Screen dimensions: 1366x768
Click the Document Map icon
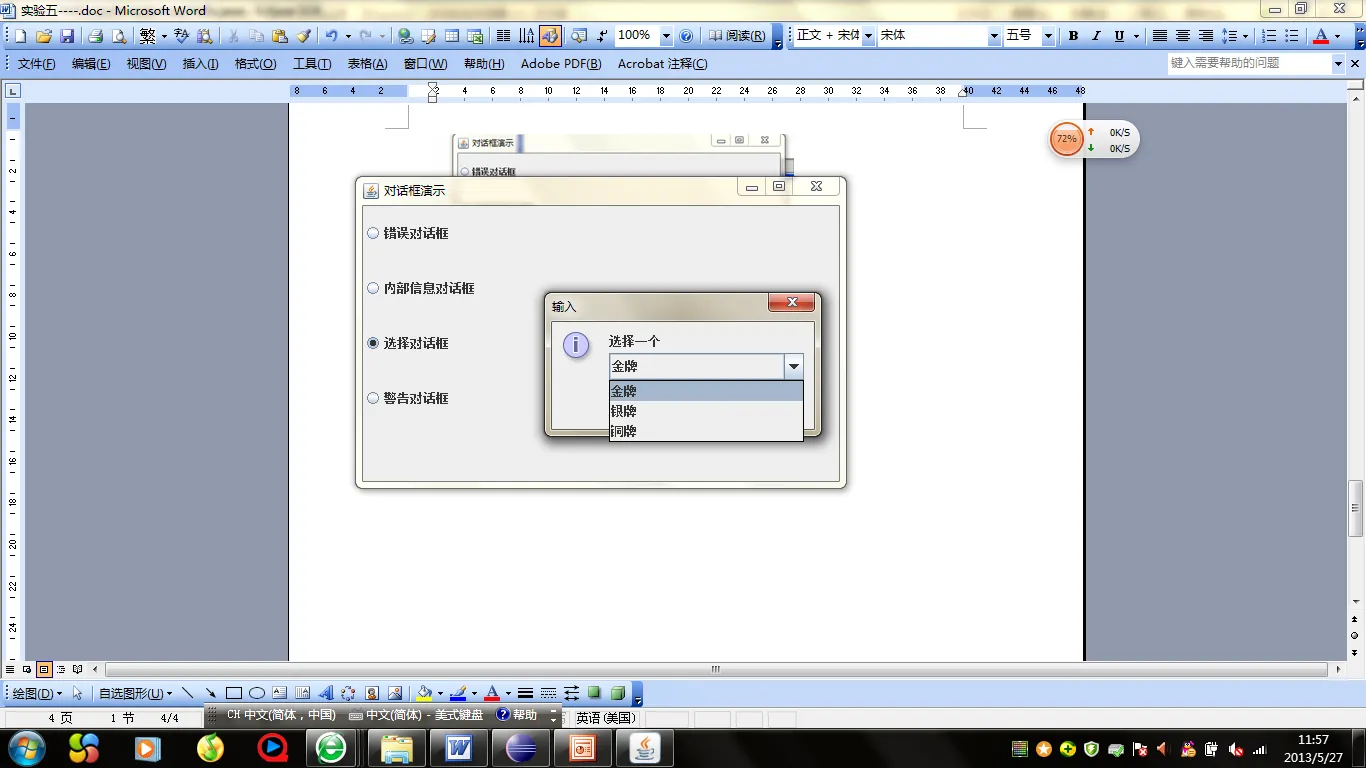tap(578, 36)
